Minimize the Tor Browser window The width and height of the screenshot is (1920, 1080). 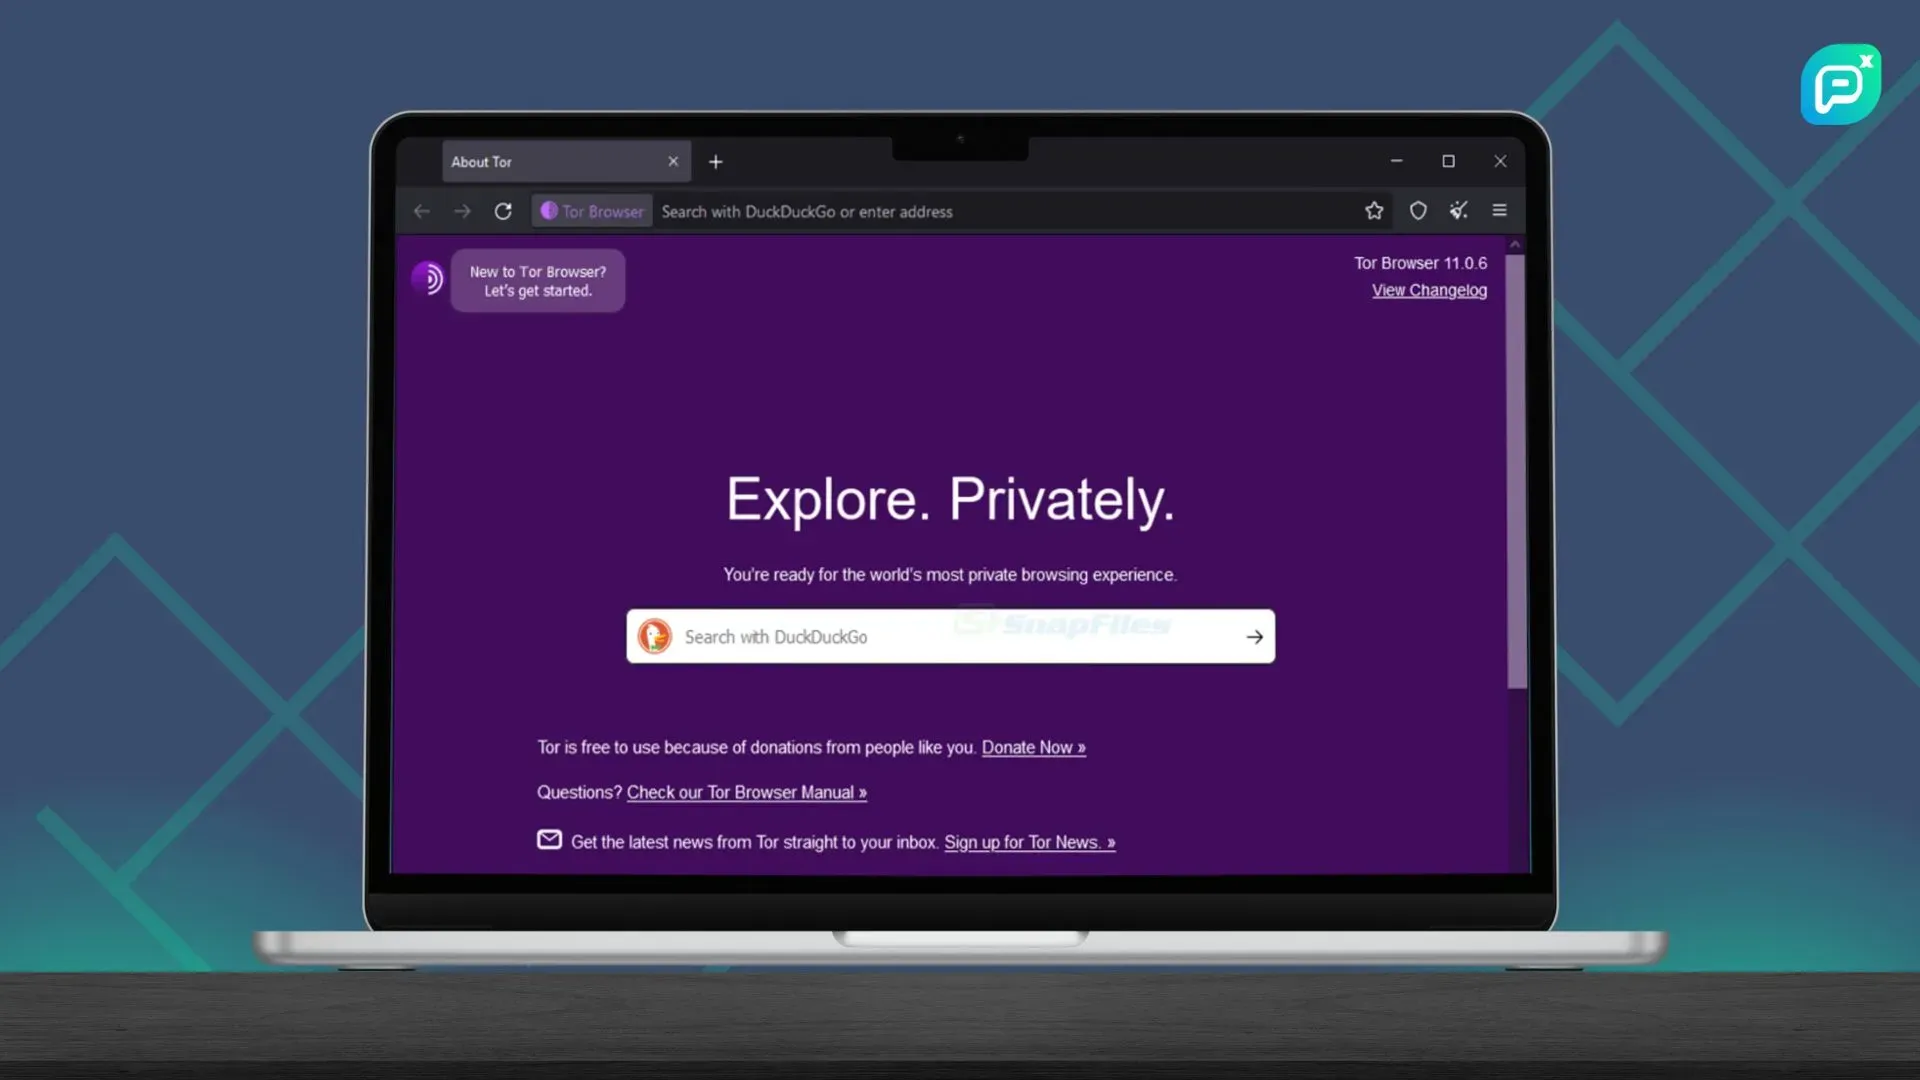pyautogui.click(x=1396, y=161)
